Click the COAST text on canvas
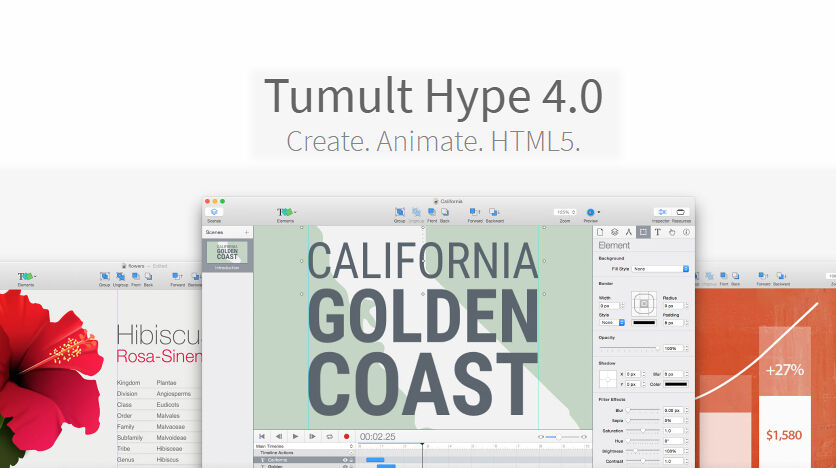This screenshot has width=836, height=468. pyautogui.click(x=423, y=384)
